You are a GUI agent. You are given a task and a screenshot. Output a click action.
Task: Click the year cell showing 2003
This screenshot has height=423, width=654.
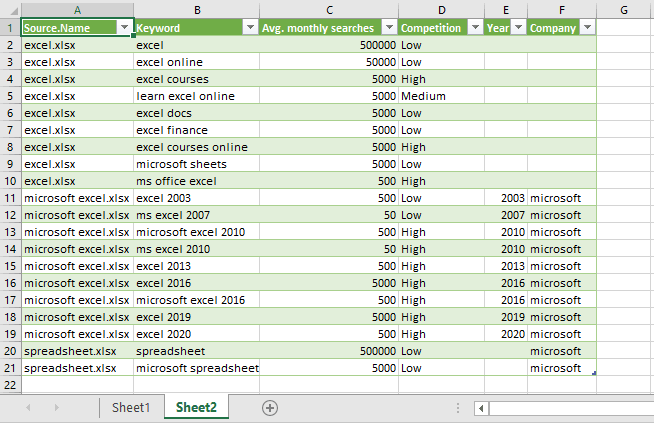tap(506, 198)
